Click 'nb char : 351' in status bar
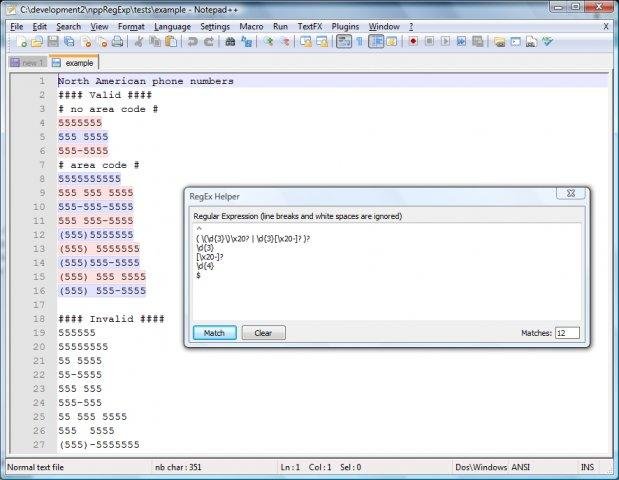Viewport: 619px width, 480px height. [178, 467]
